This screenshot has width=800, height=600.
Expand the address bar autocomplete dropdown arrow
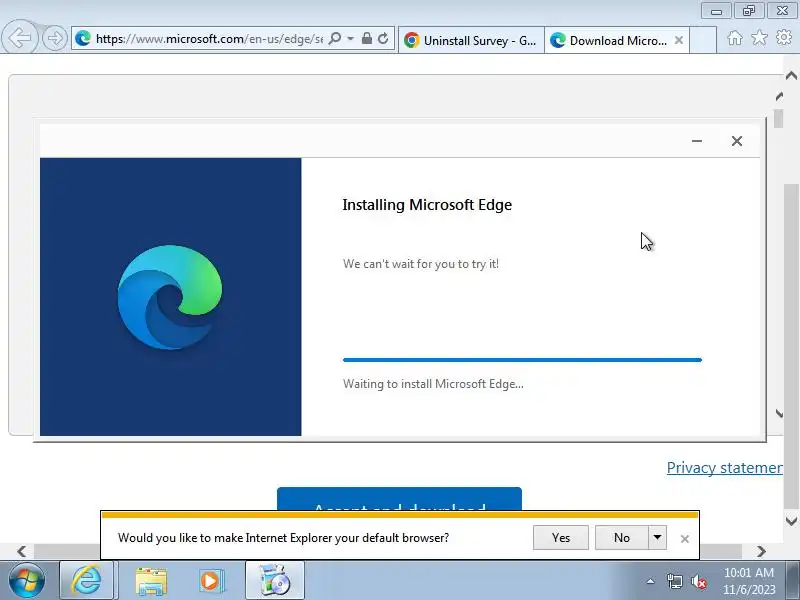pos(351,38)
